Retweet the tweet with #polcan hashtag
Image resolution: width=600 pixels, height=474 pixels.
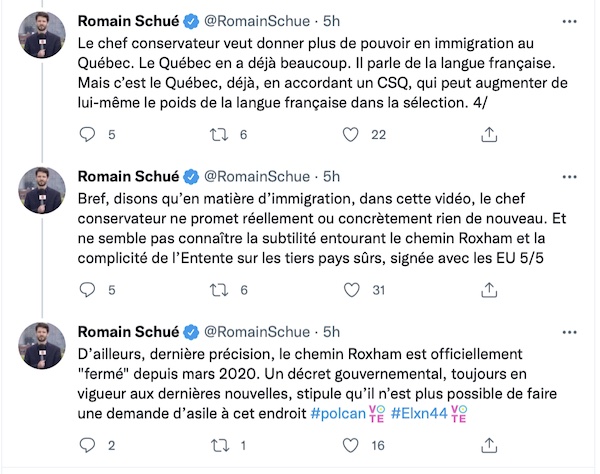[220, 445]
